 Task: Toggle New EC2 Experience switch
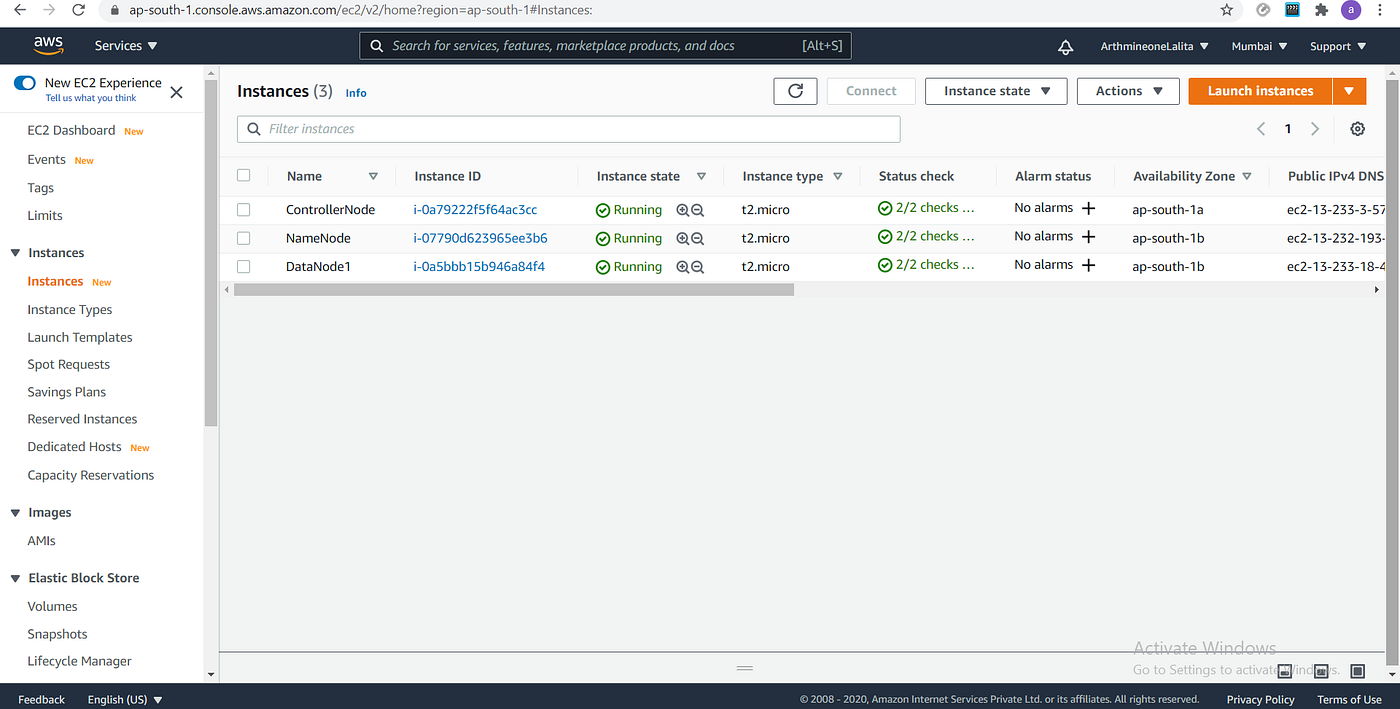tap(25, 83)
